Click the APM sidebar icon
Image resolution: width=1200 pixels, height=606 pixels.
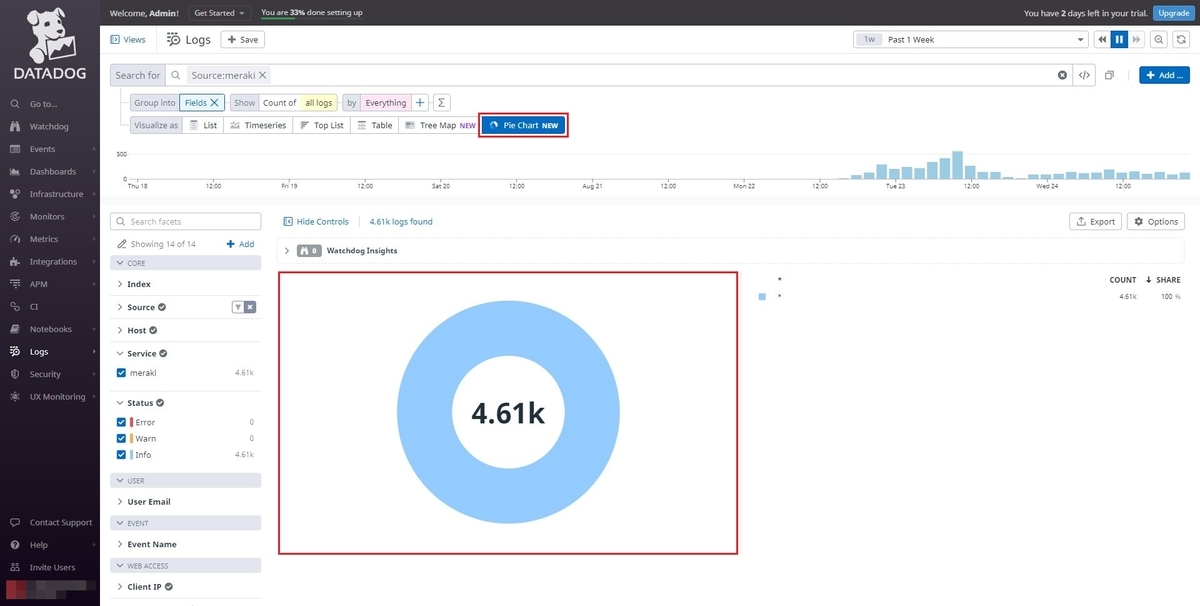(15, 284)
